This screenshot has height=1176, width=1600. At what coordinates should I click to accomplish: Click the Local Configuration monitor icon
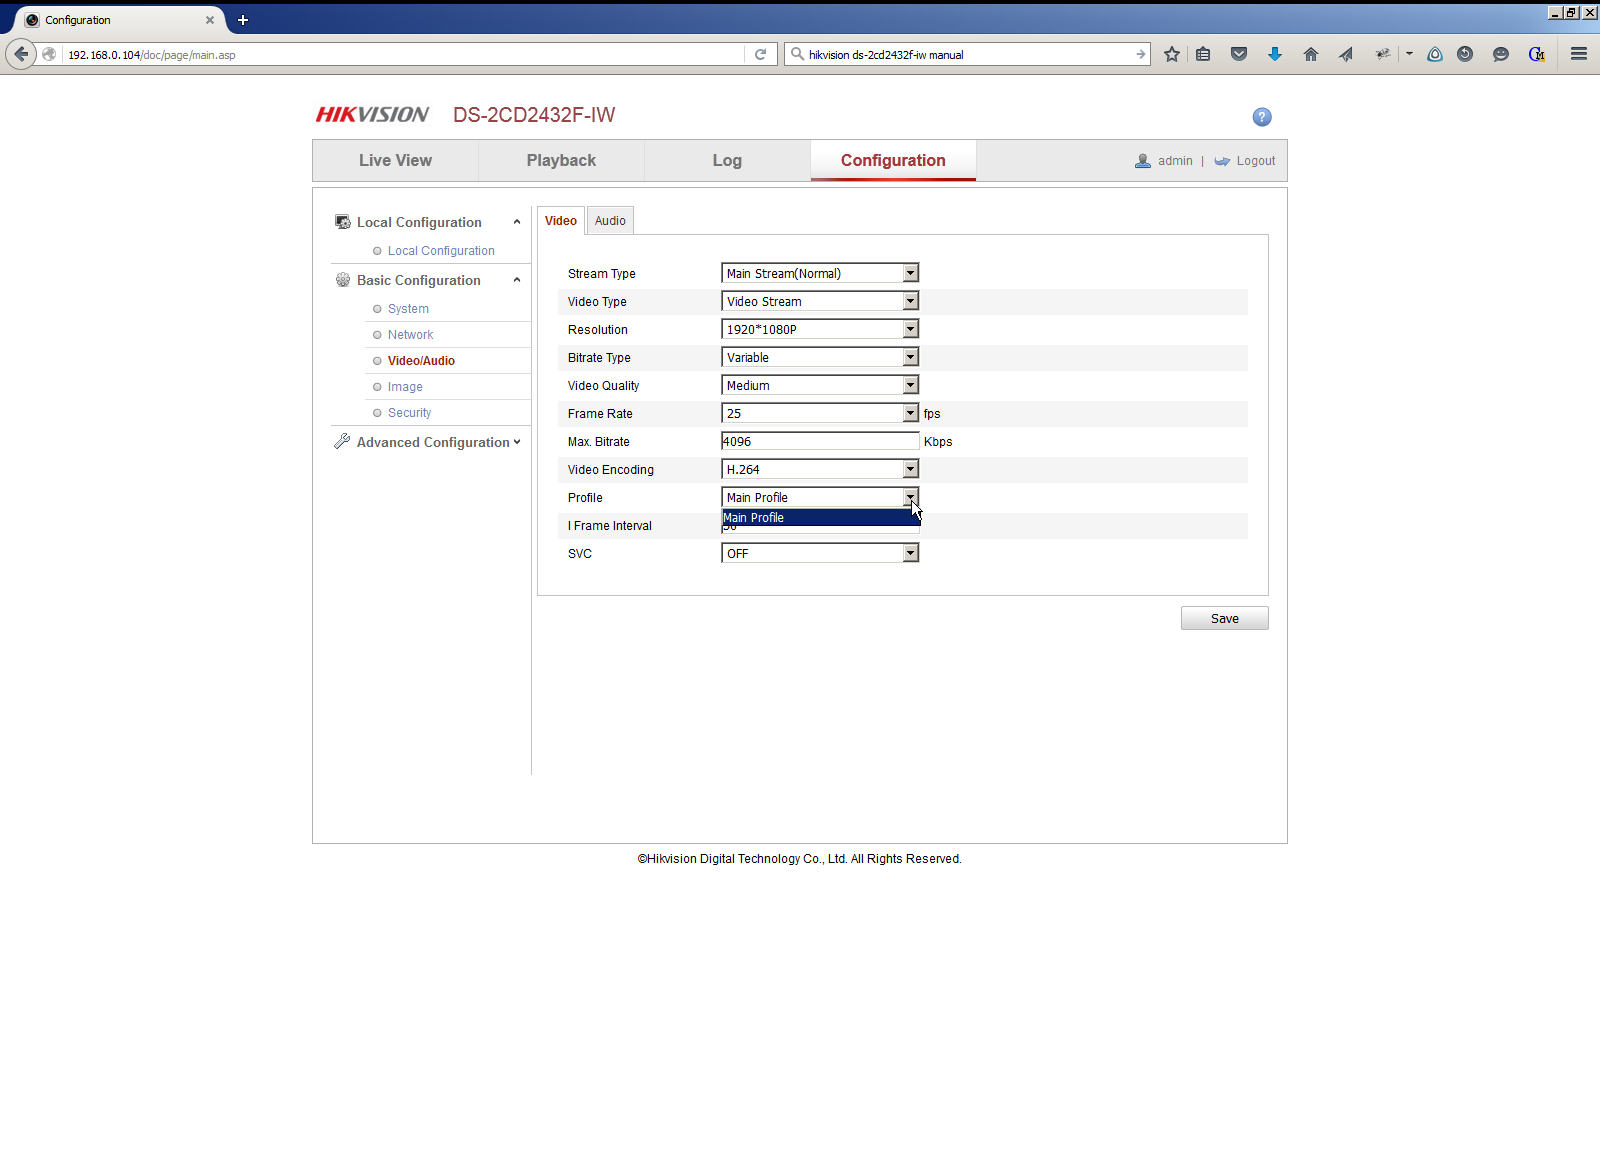343,222
